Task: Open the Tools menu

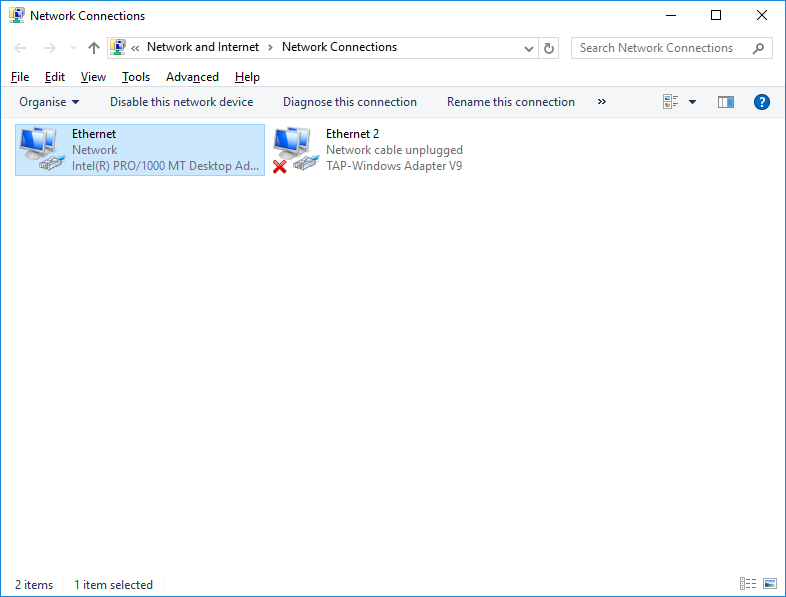Action: coord(136,77)
